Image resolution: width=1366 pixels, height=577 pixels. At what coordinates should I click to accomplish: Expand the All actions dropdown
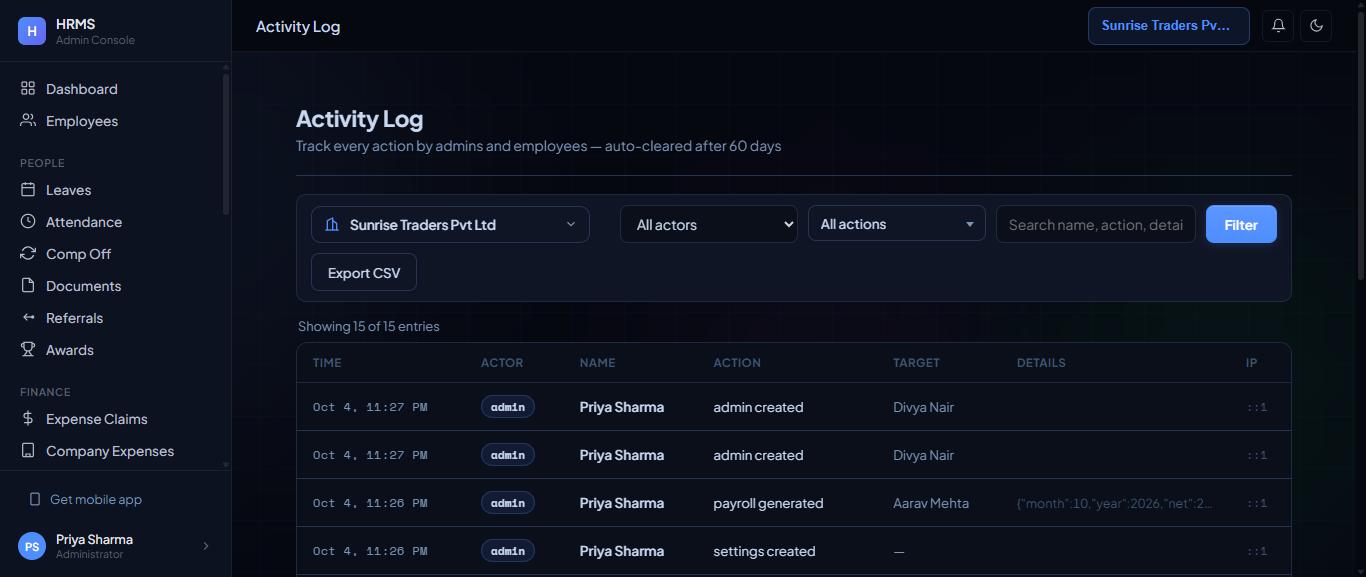896,224
